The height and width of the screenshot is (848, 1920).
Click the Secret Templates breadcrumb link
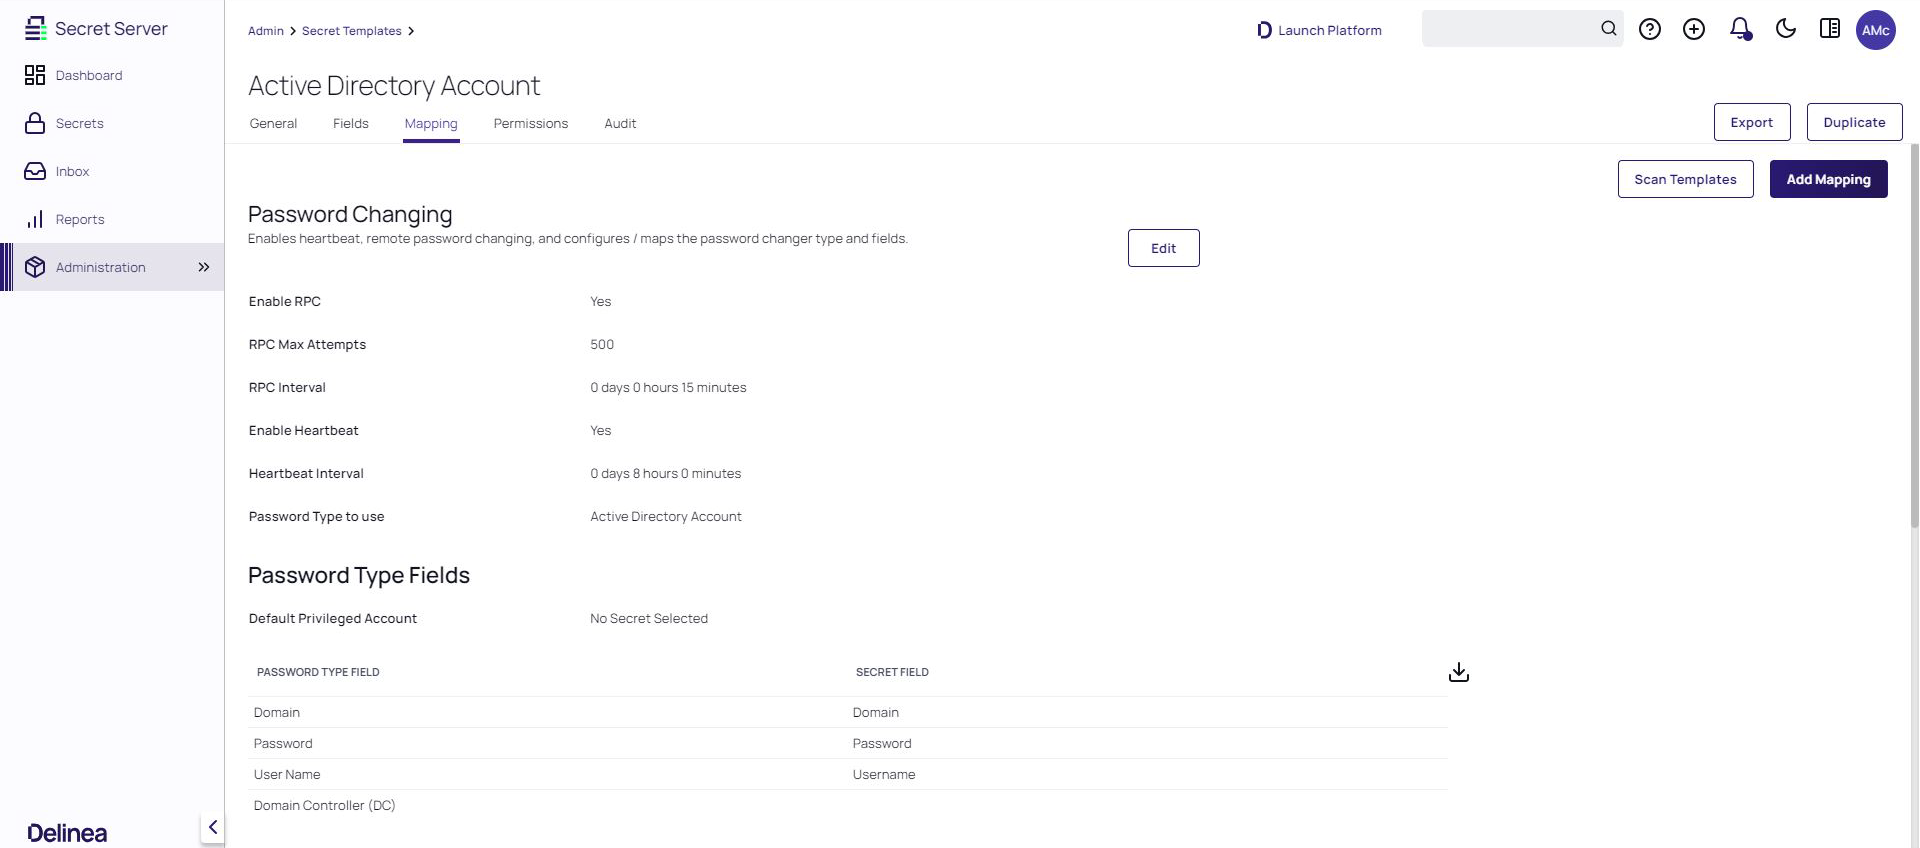(351, 31)
